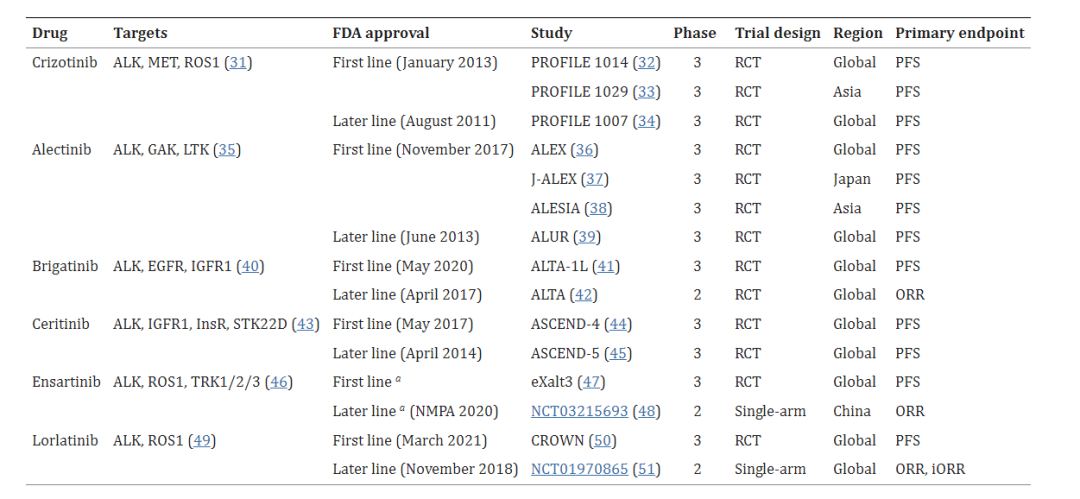Follow citation 34 for PROFILE 1007
The height and width of the screenshot is (499, 1080).
click(647, 121)
